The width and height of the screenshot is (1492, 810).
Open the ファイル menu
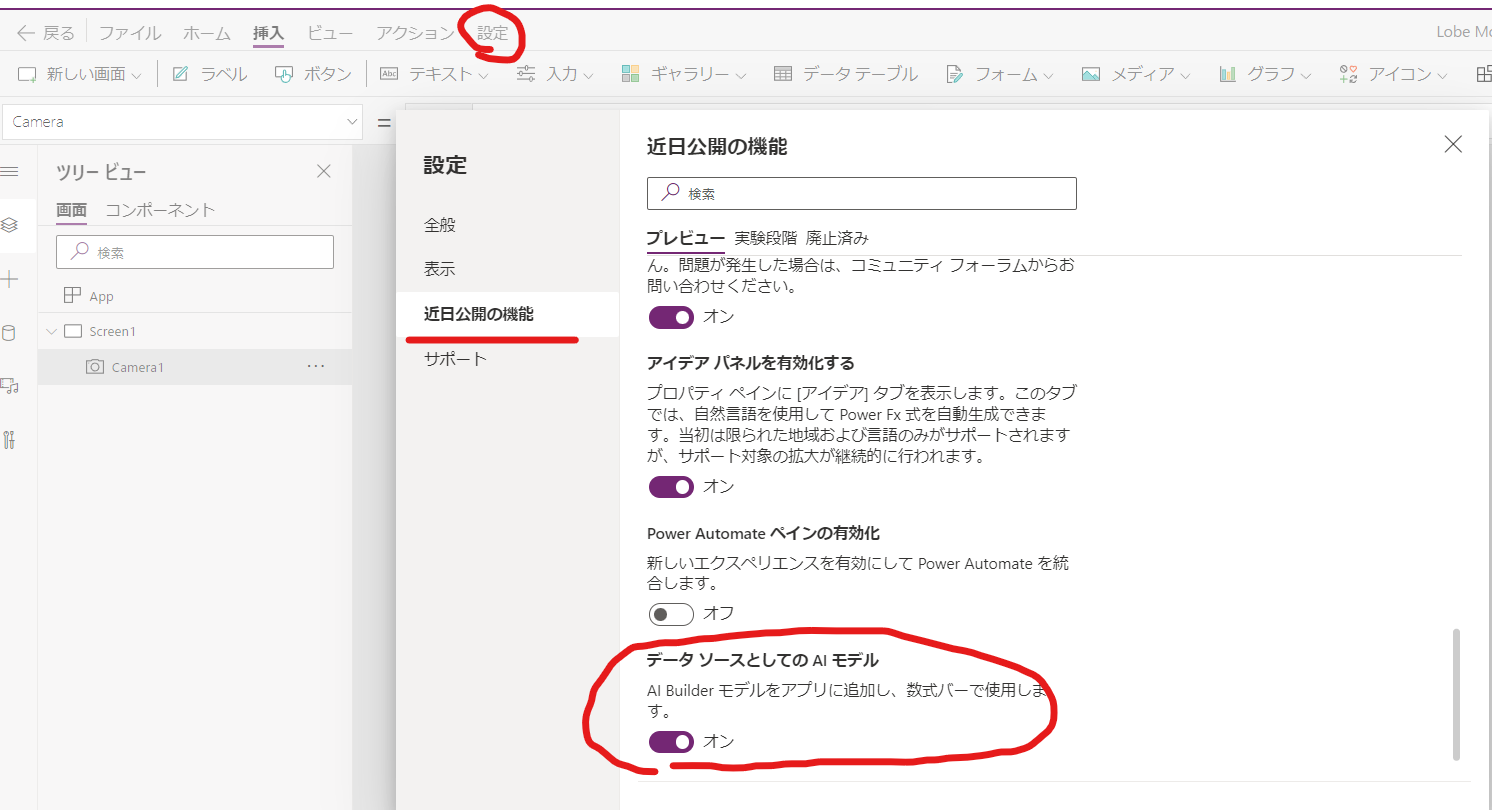click(129, 33)
